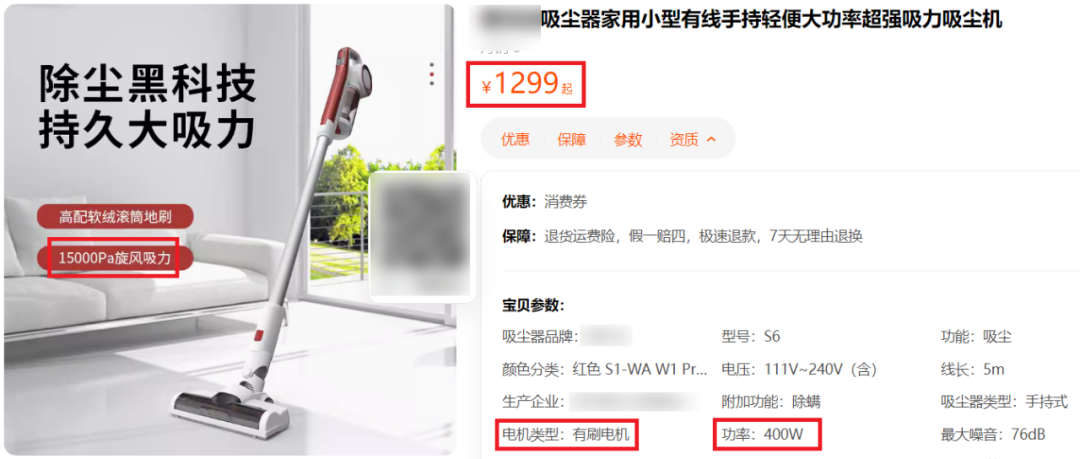The image size is (1080, 459).
Task: Click the 高配软绒滚筒地刷 red badge
Action: tap(115, 217)
